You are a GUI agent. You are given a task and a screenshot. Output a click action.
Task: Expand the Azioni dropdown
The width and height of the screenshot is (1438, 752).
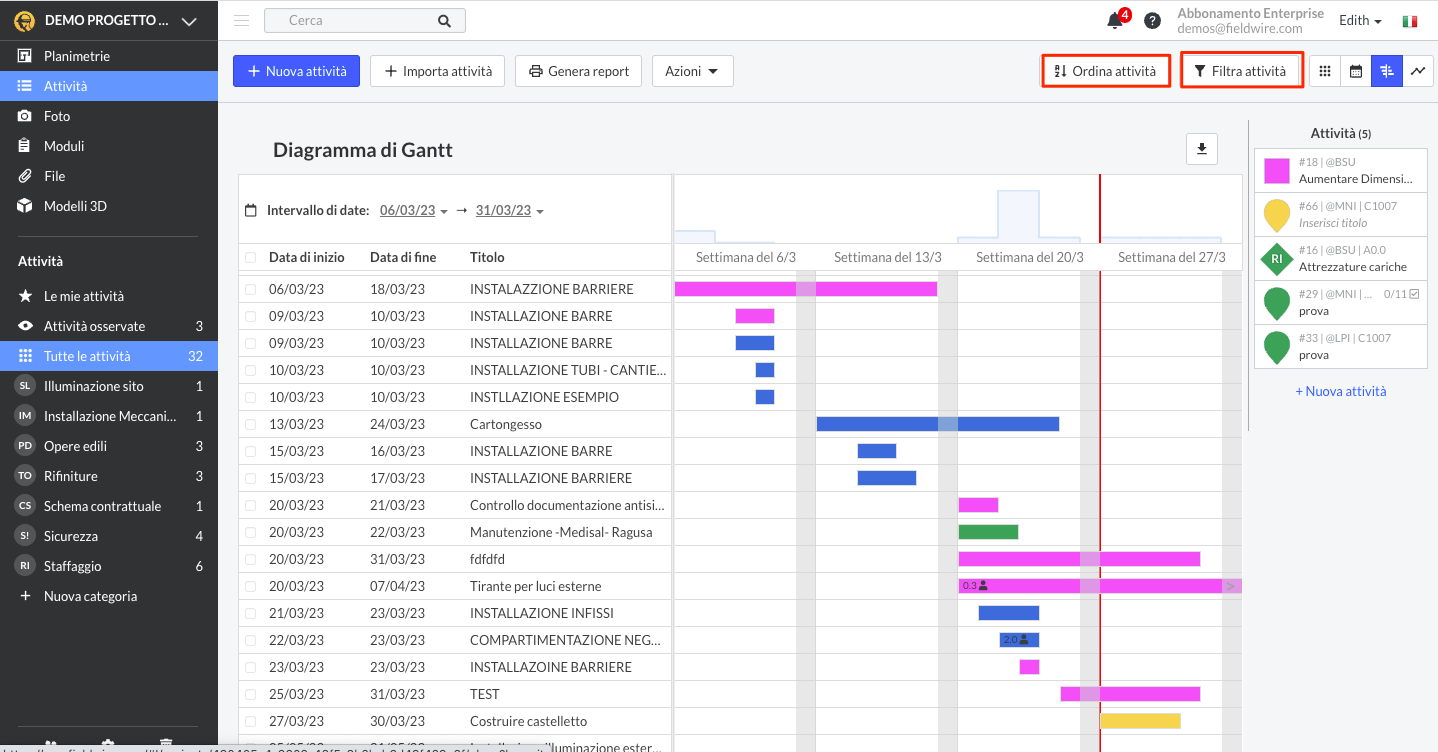coord(692,71)
